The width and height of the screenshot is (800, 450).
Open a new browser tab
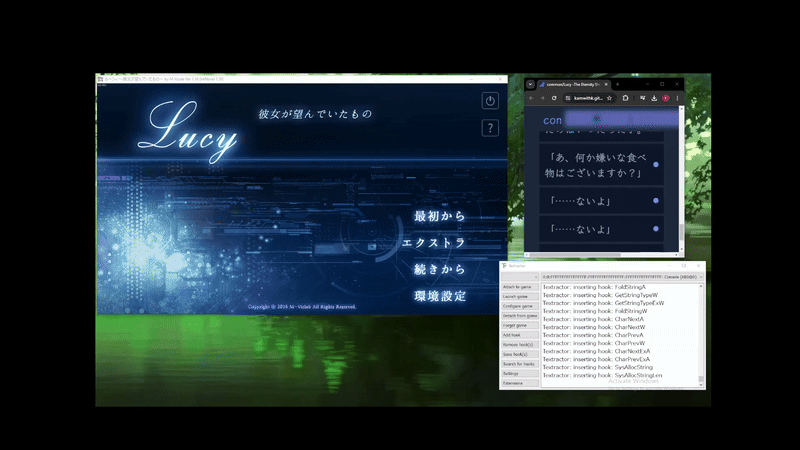click(x=617, y=84)
